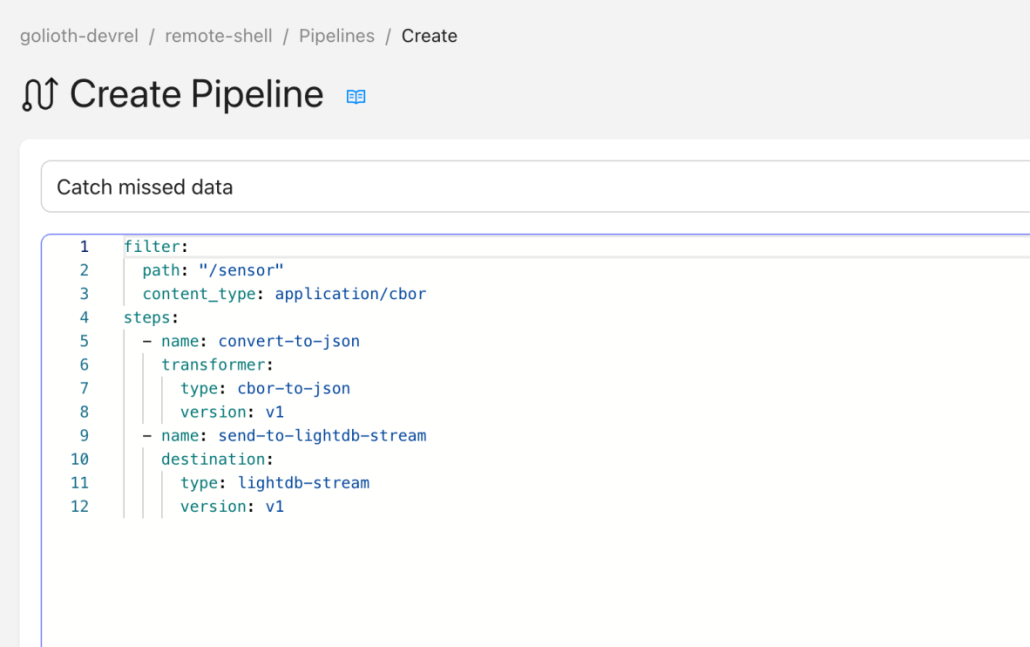
Task: Click the filter: line in editor
Action: pyautogui.click(x=156, y=246)
